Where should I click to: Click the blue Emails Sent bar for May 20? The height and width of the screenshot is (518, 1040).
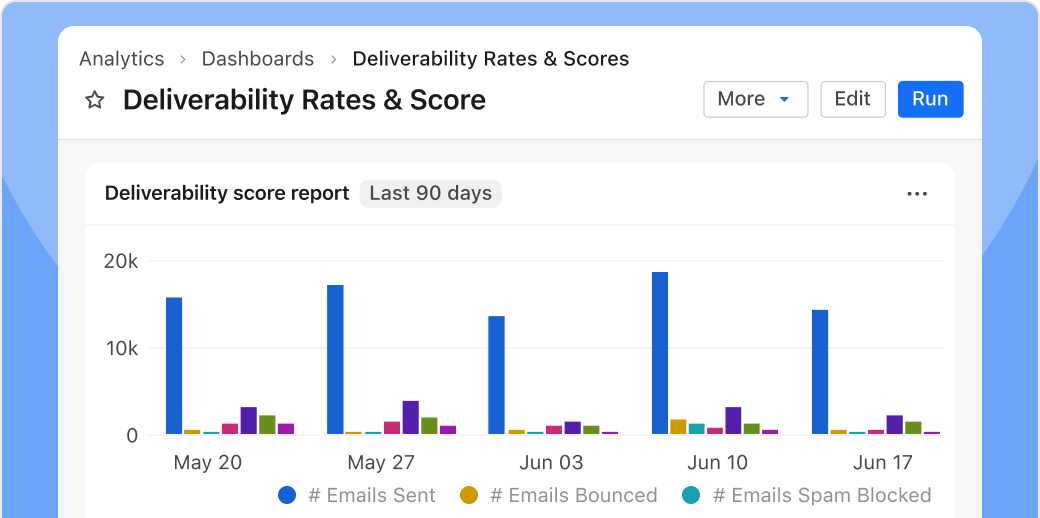coord(174,366)
